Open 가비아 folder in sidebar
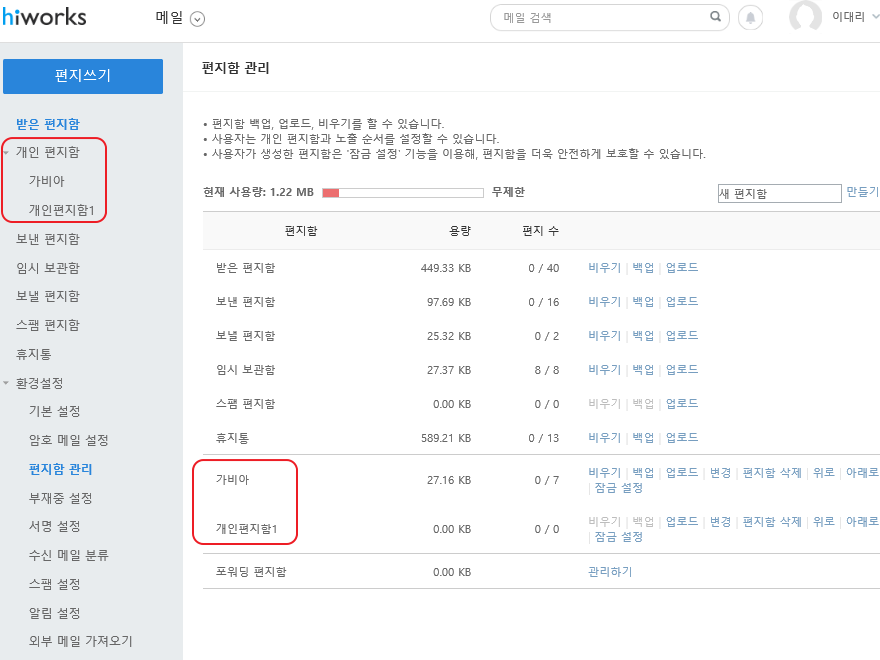The height and width of the screenshot is (660, 880). [47, 181]
